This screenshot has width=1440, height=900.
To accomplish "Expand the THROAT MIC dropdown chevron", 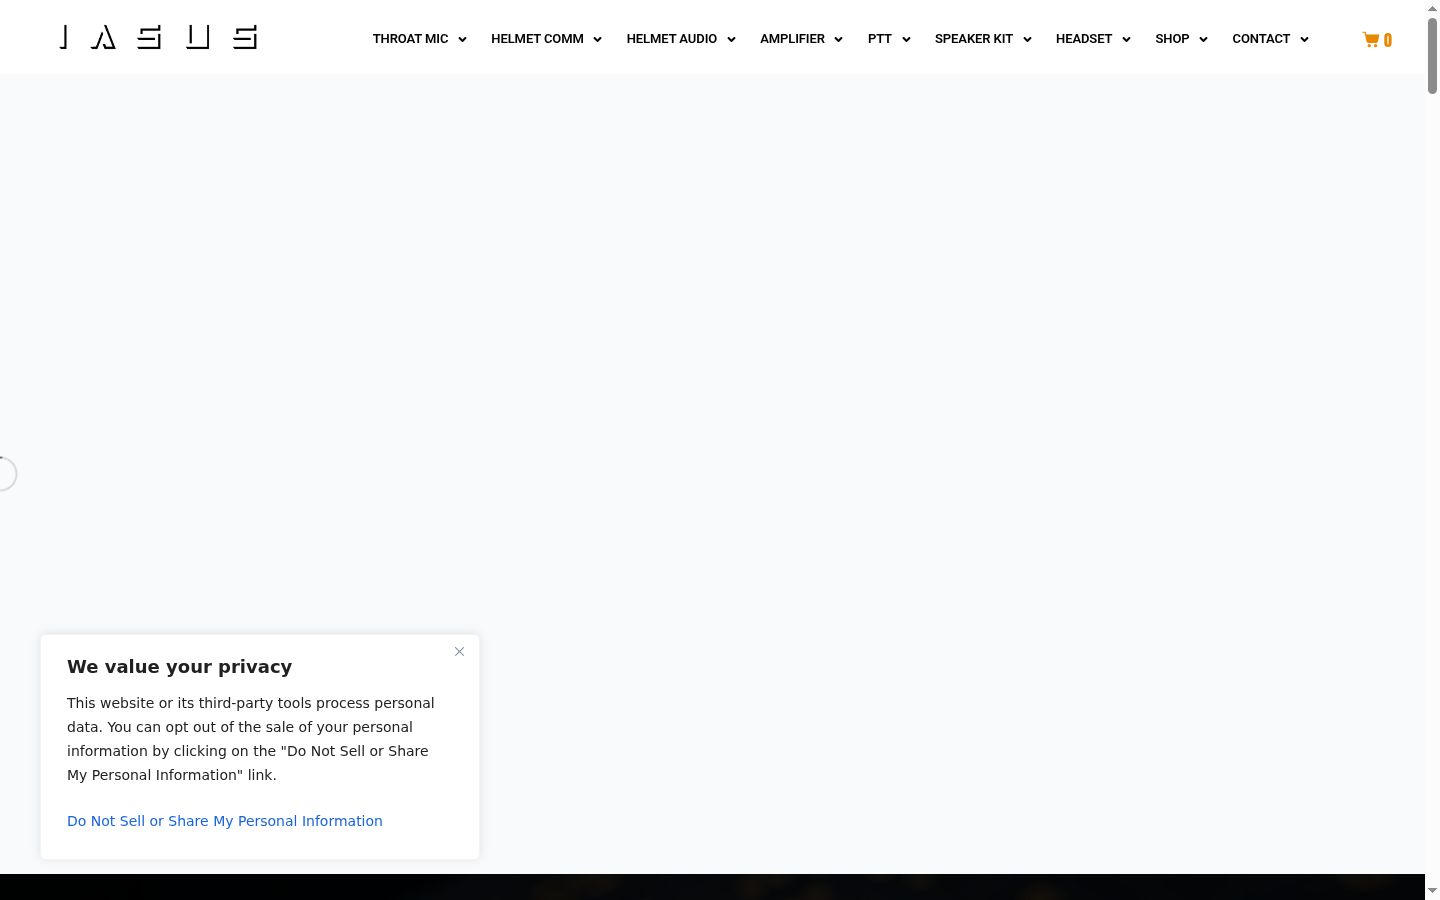I will pyautogui.click(x=462, y=40).
